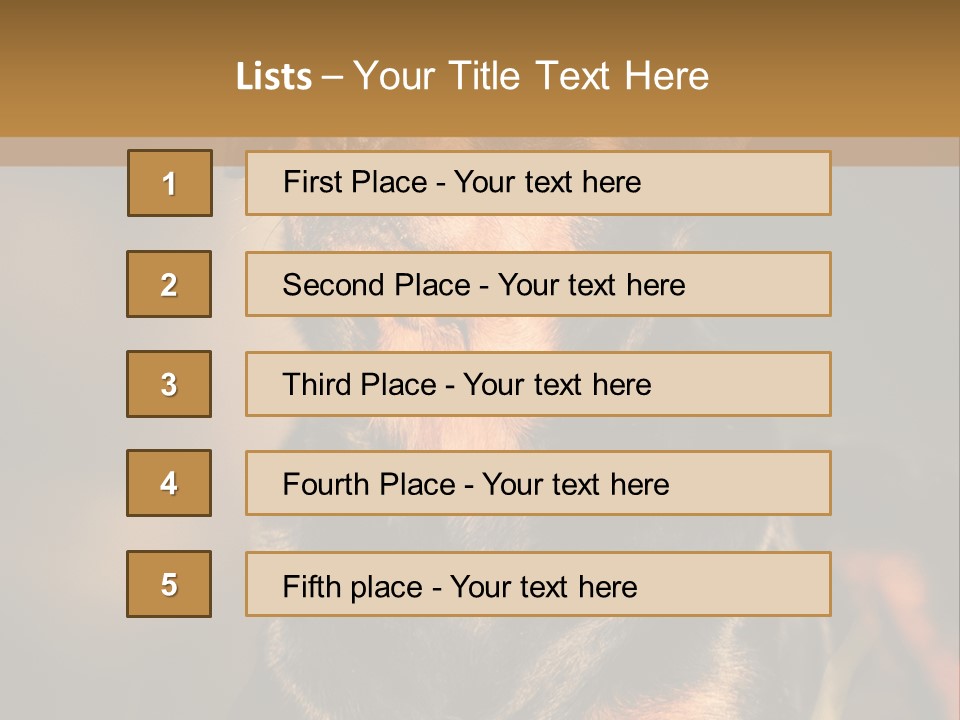The width and height of the screenshot is (960, 720).
Task: Select the number 2 box
Action: coord(169,284)
